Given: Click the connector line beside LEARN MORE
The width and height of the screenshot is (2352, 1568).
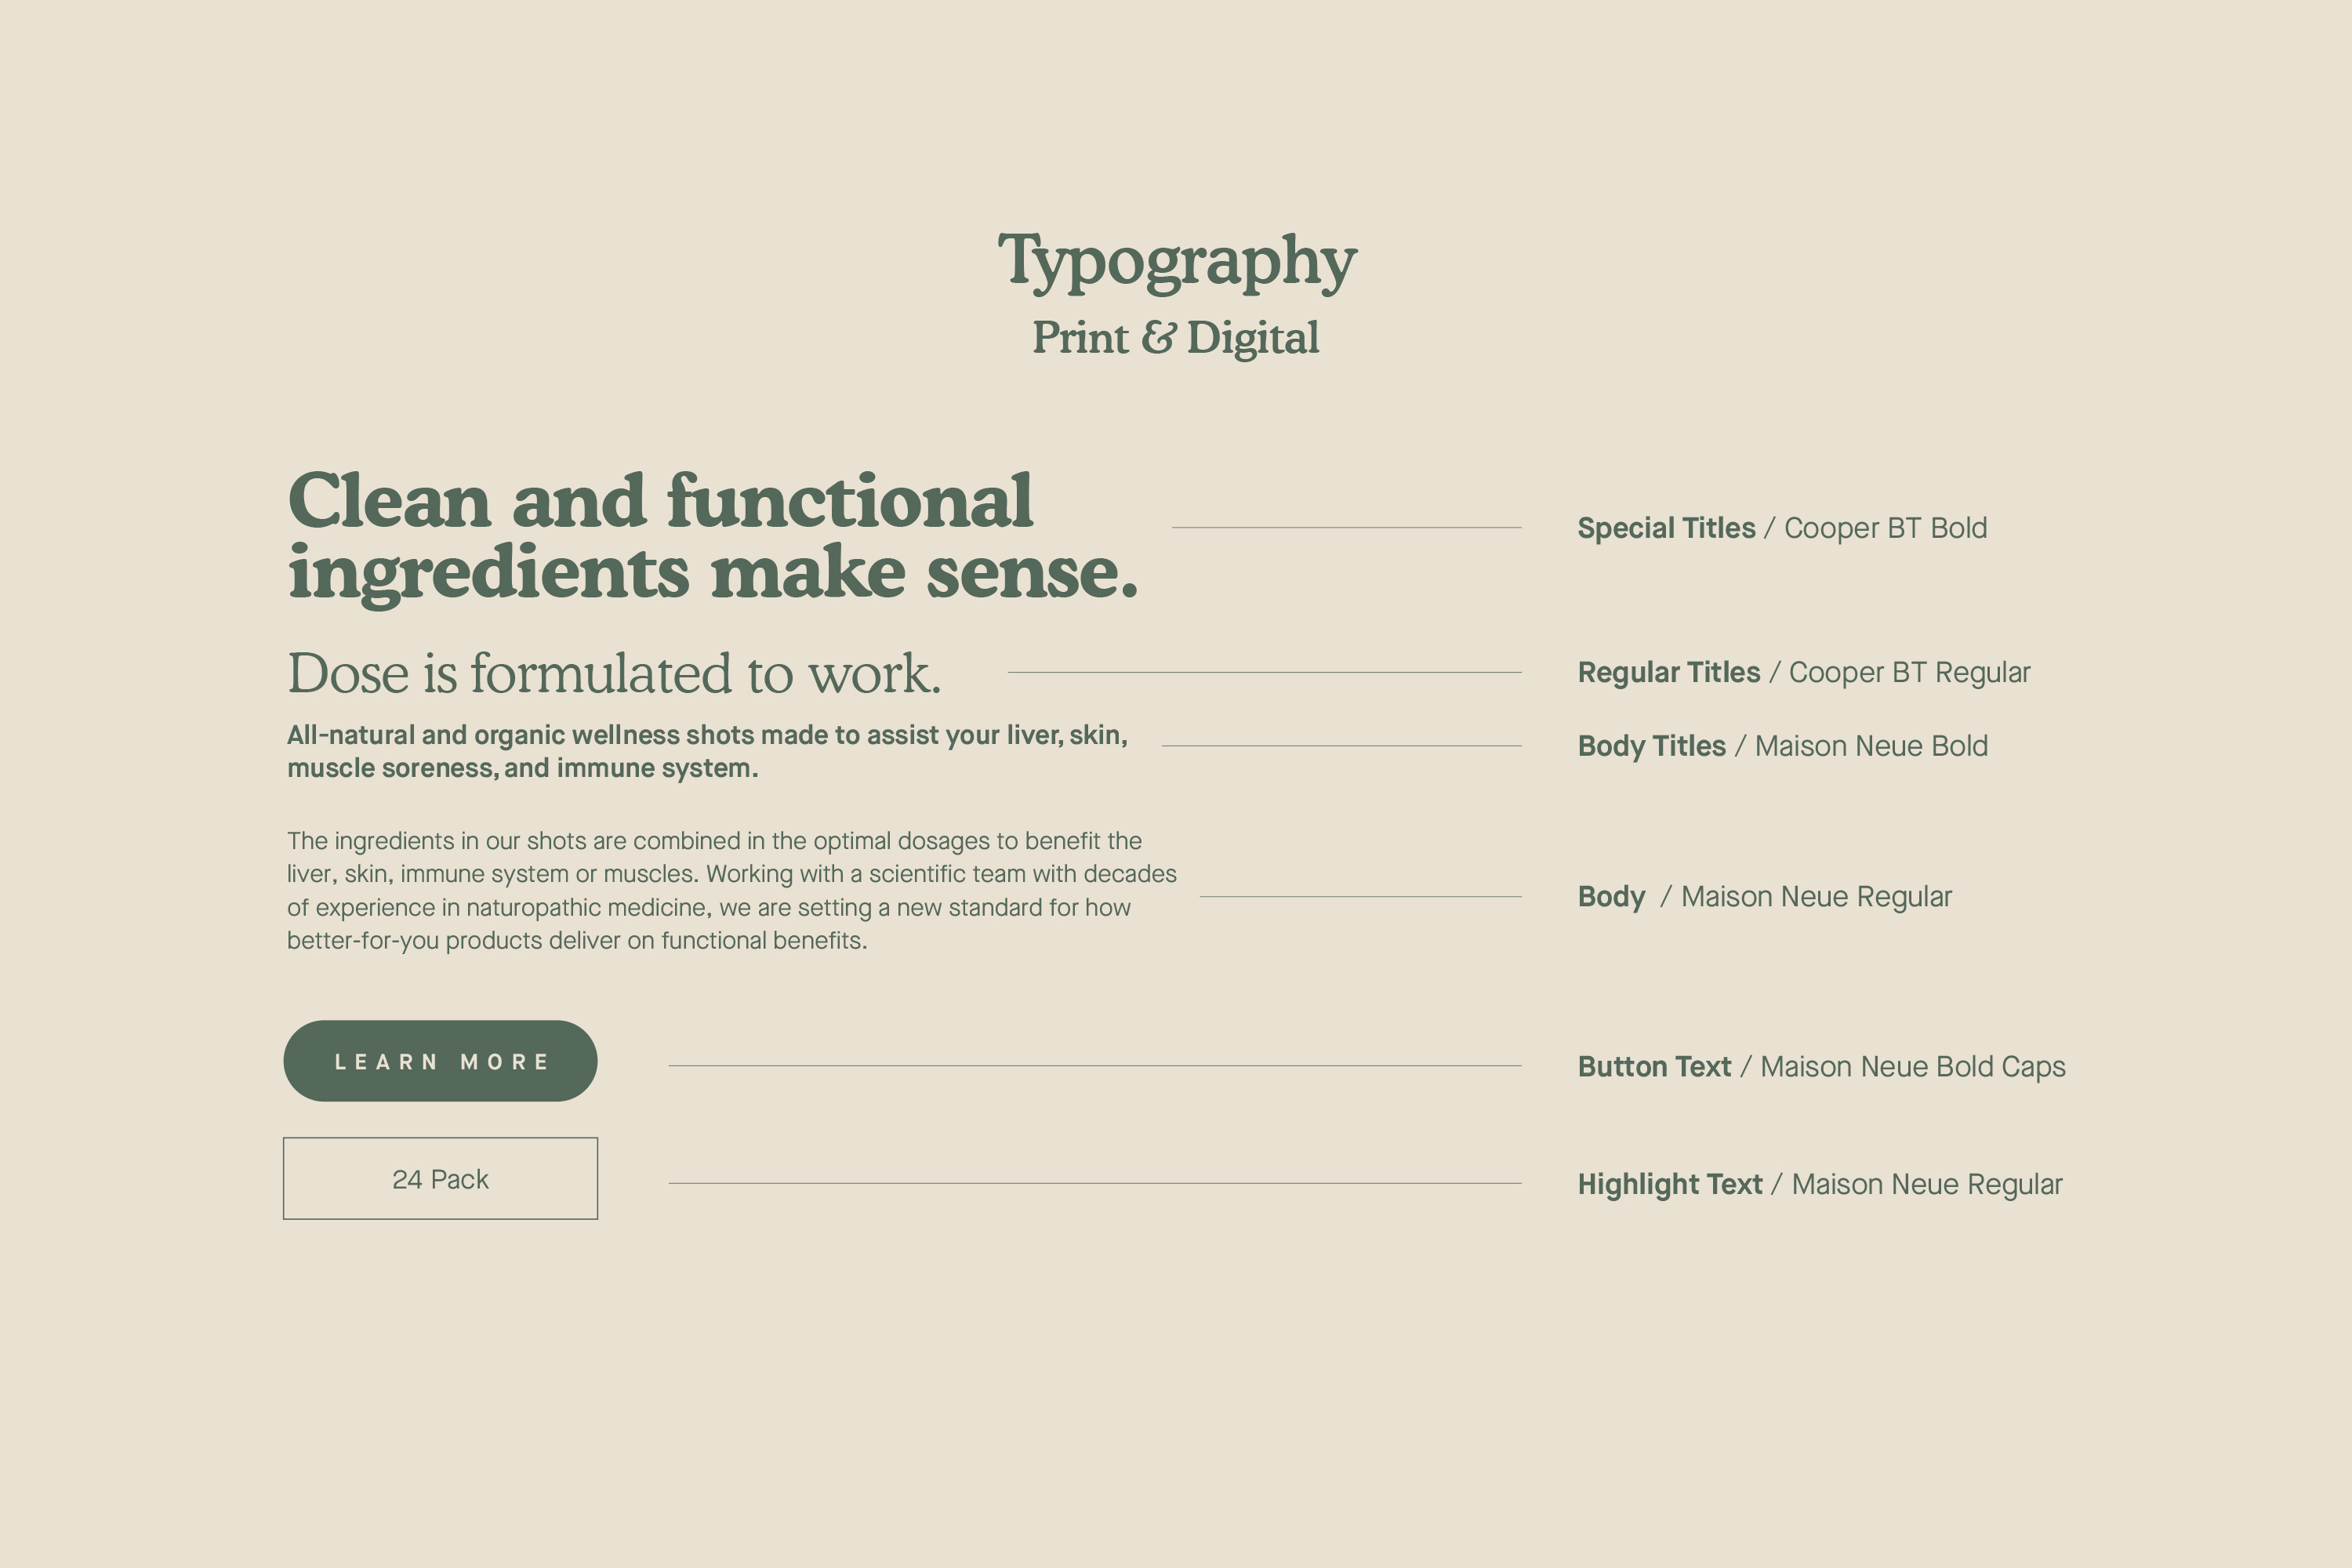Looking at the screenshot, I should (x=1094, y=1066).
